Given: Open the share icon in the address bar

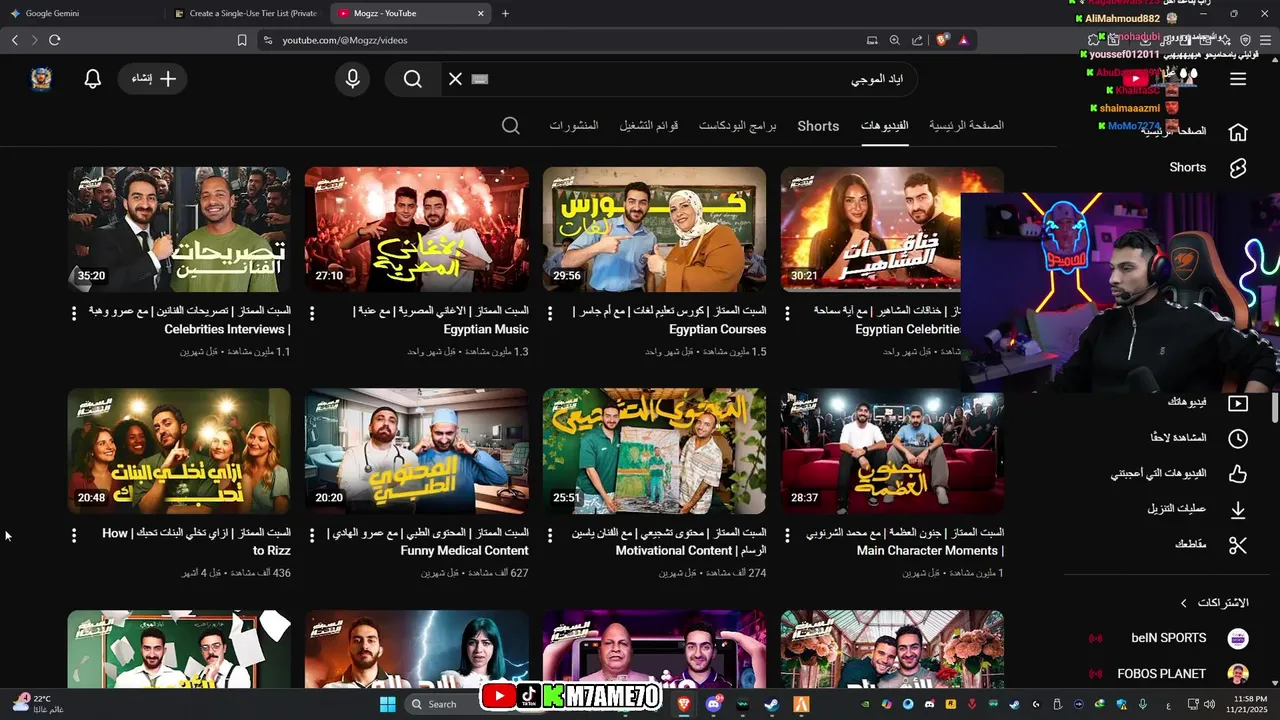Looking at the screenshot, I should coord(917,40).
